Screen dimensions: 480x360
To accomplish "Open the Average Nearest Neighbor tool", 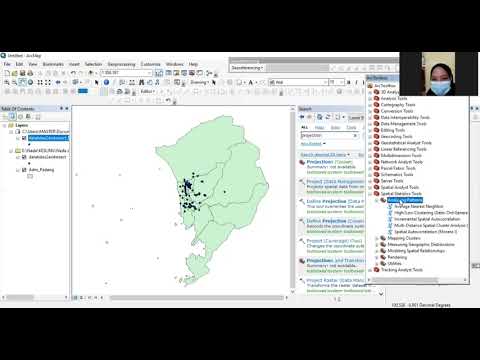I will point(419,206).
